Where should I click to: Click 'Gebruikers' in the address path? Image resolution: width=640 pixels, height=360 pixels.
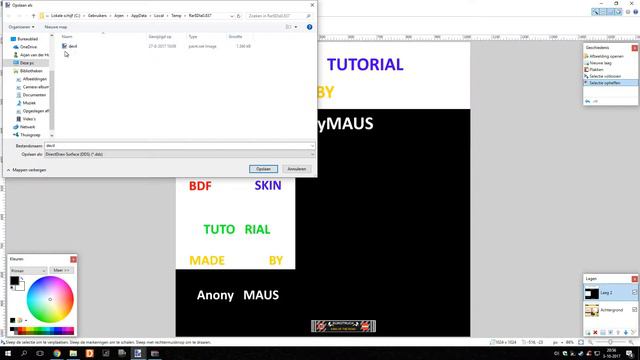97,16
